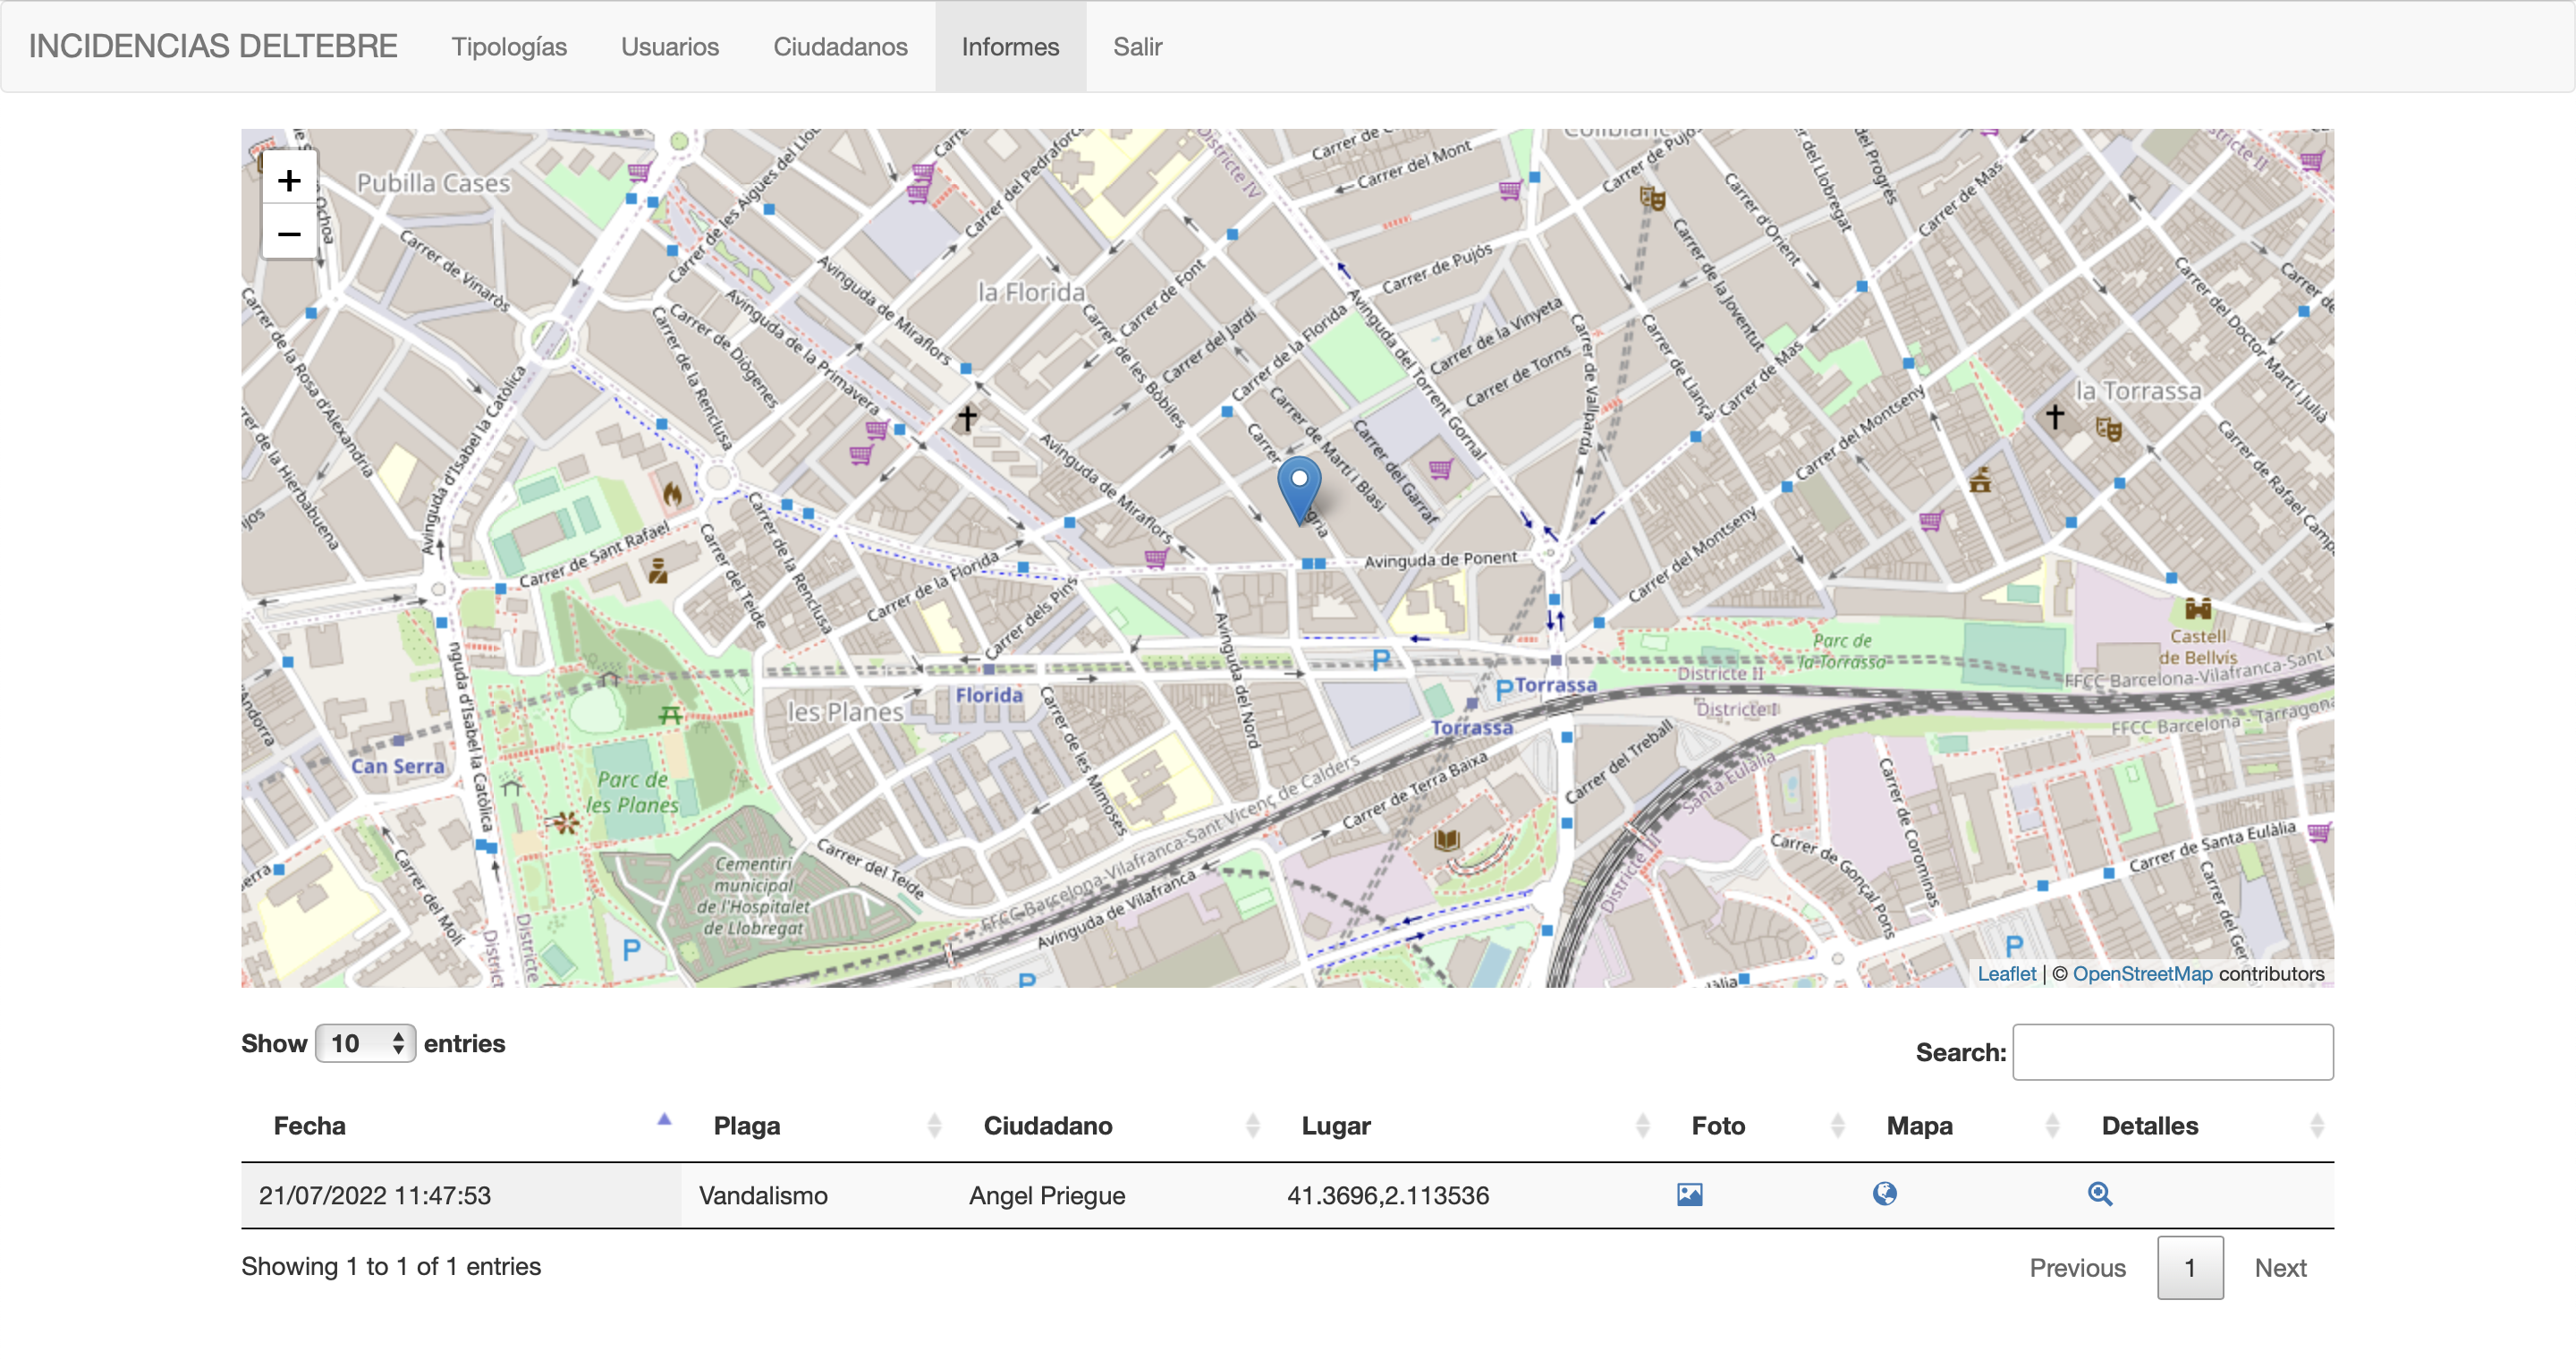Sort by Lugar column header
2576x1360 pixels.
1336,1126
